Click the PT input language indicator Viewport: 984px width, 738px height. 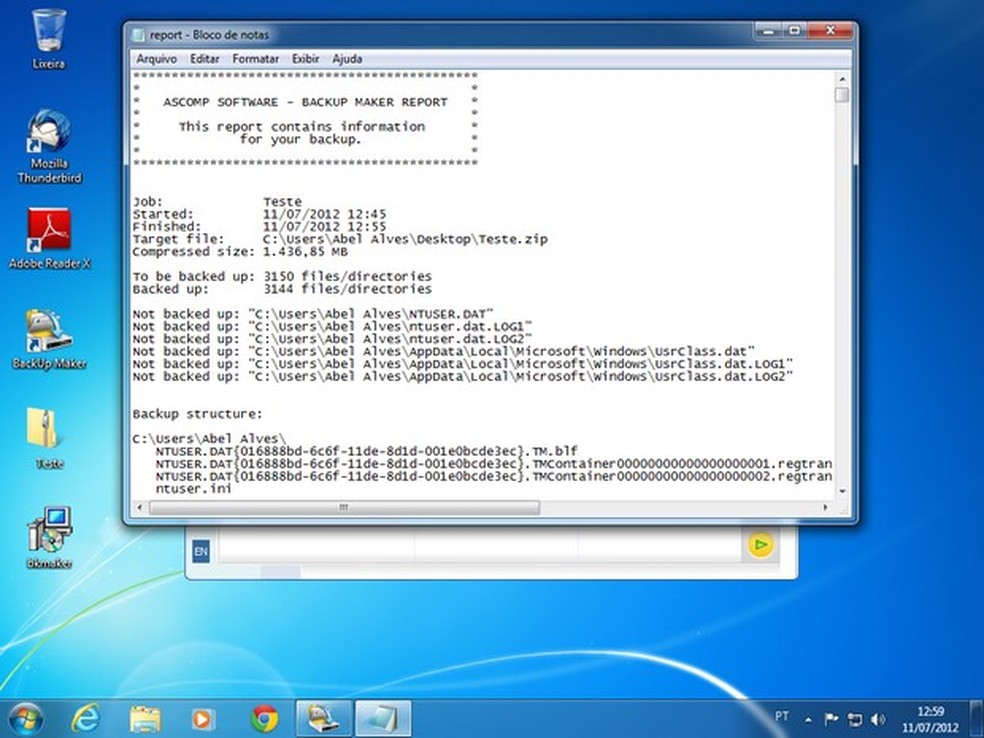coord(782,717)
